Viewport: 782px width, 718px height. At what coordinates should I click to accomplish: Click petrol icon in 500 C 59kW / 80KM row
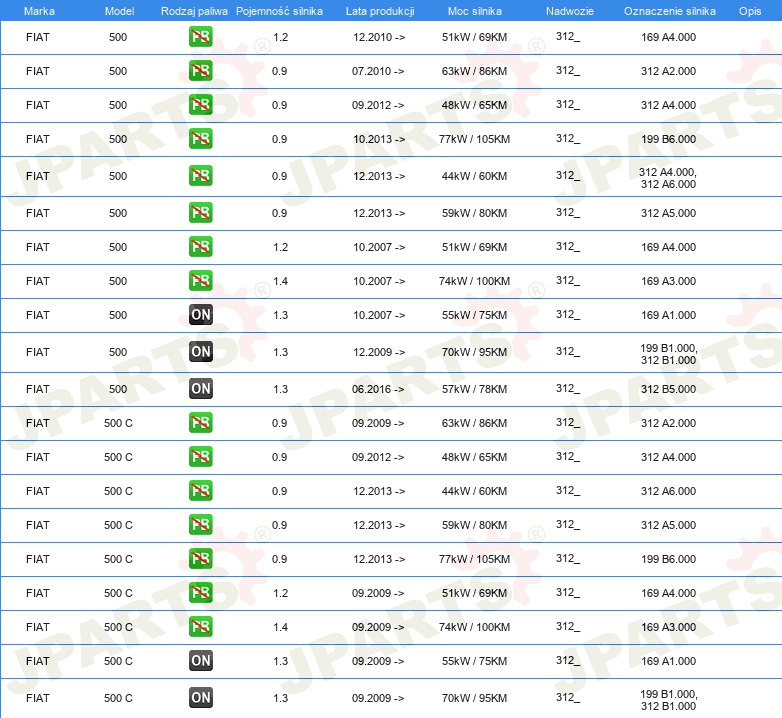pyautogui.click(x=200, y=525)
